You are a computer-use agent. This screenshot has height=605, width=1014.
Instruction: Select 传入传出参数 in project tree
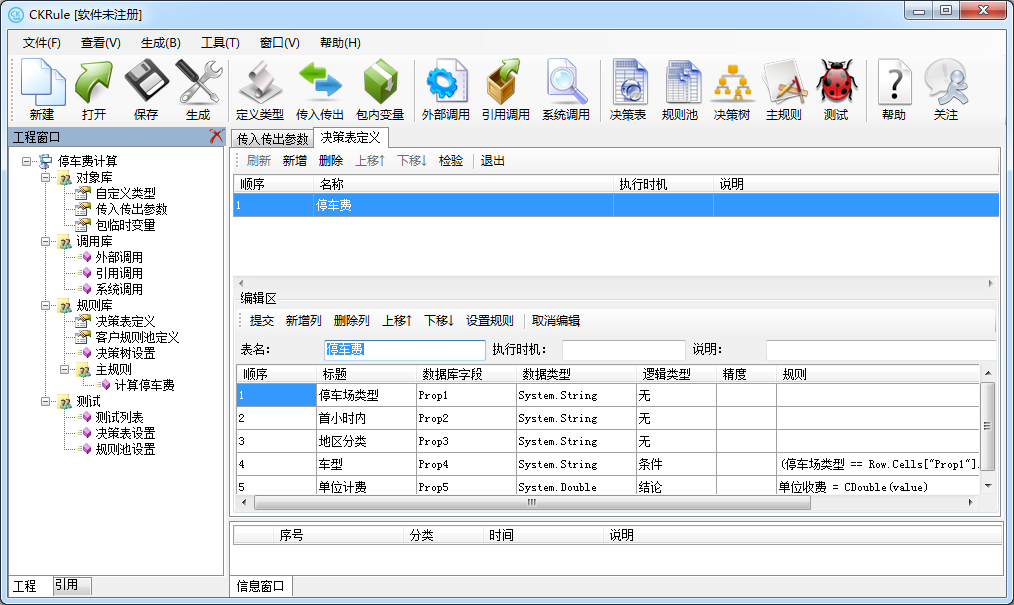pyautogui.click(x=131, y=209)
